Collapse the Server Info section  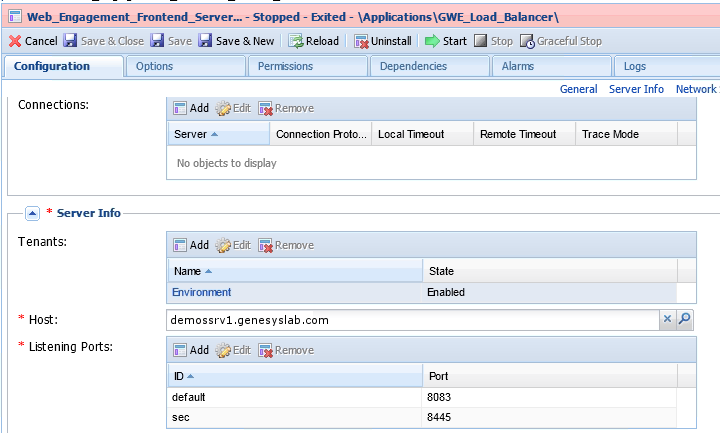[x=32, y=214]
